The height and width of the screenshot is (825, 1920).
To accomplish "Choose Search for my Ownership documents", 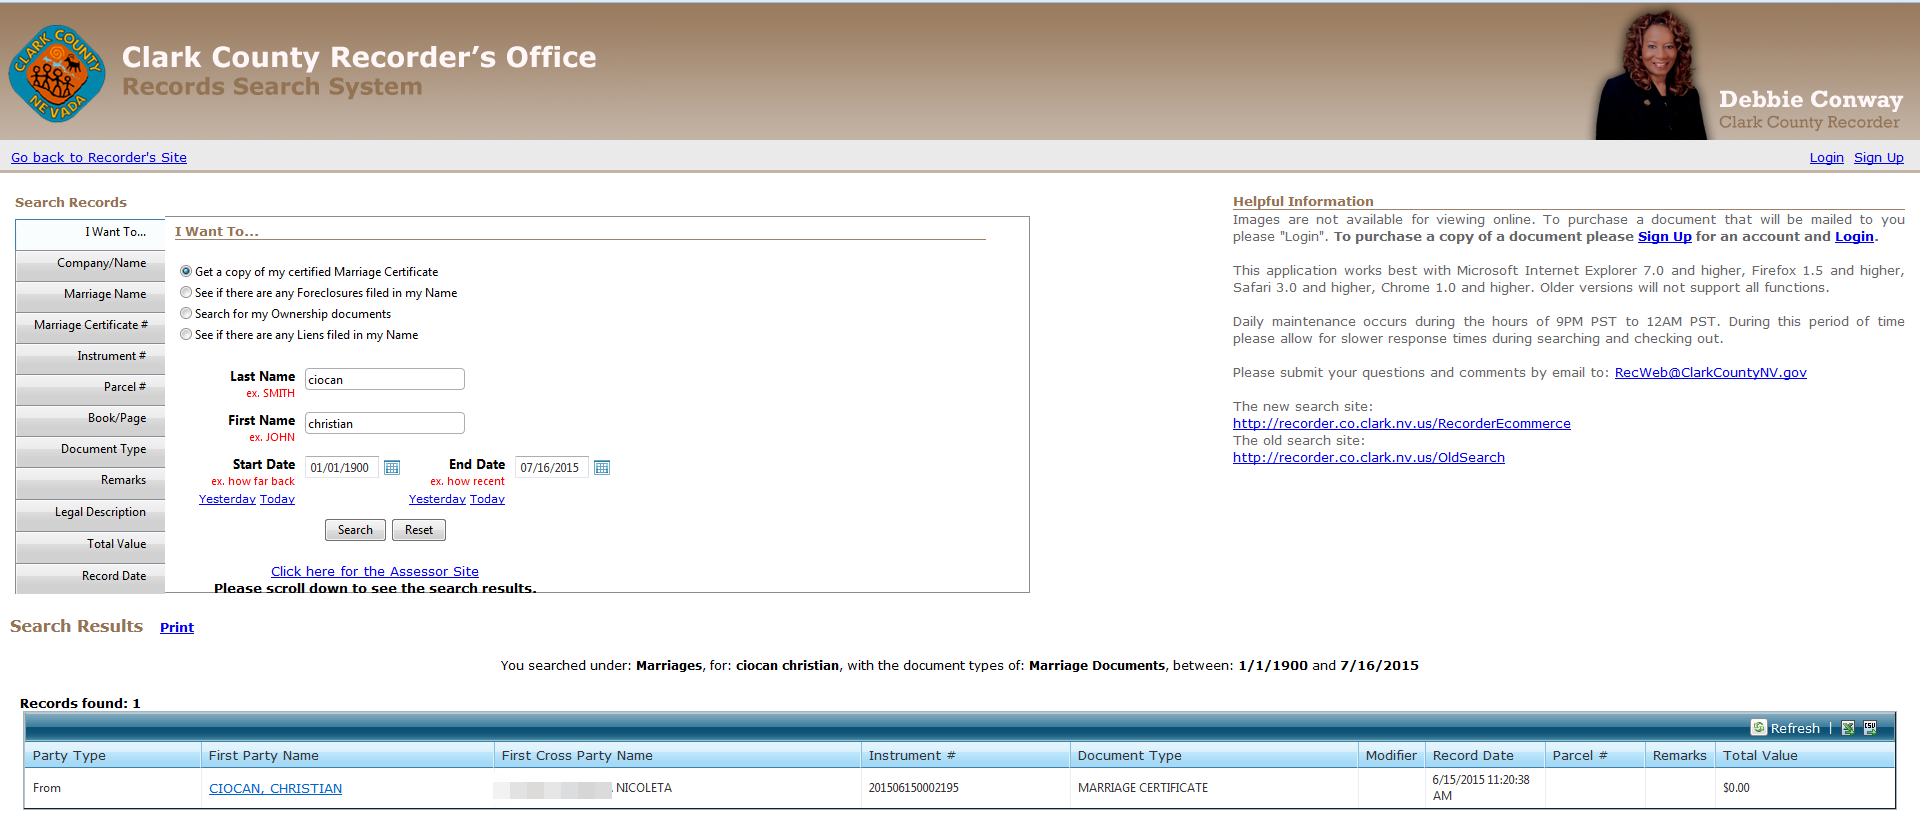I will point(186,314).
